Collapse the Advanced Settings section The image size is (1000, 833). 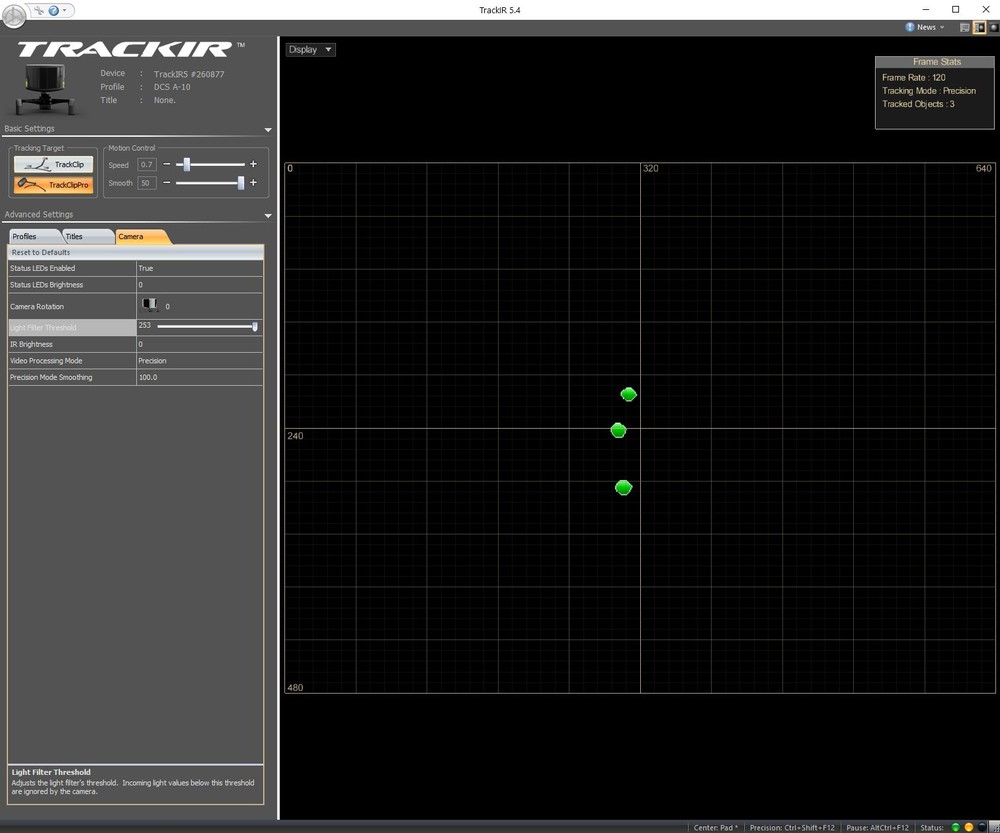point(268,216)
